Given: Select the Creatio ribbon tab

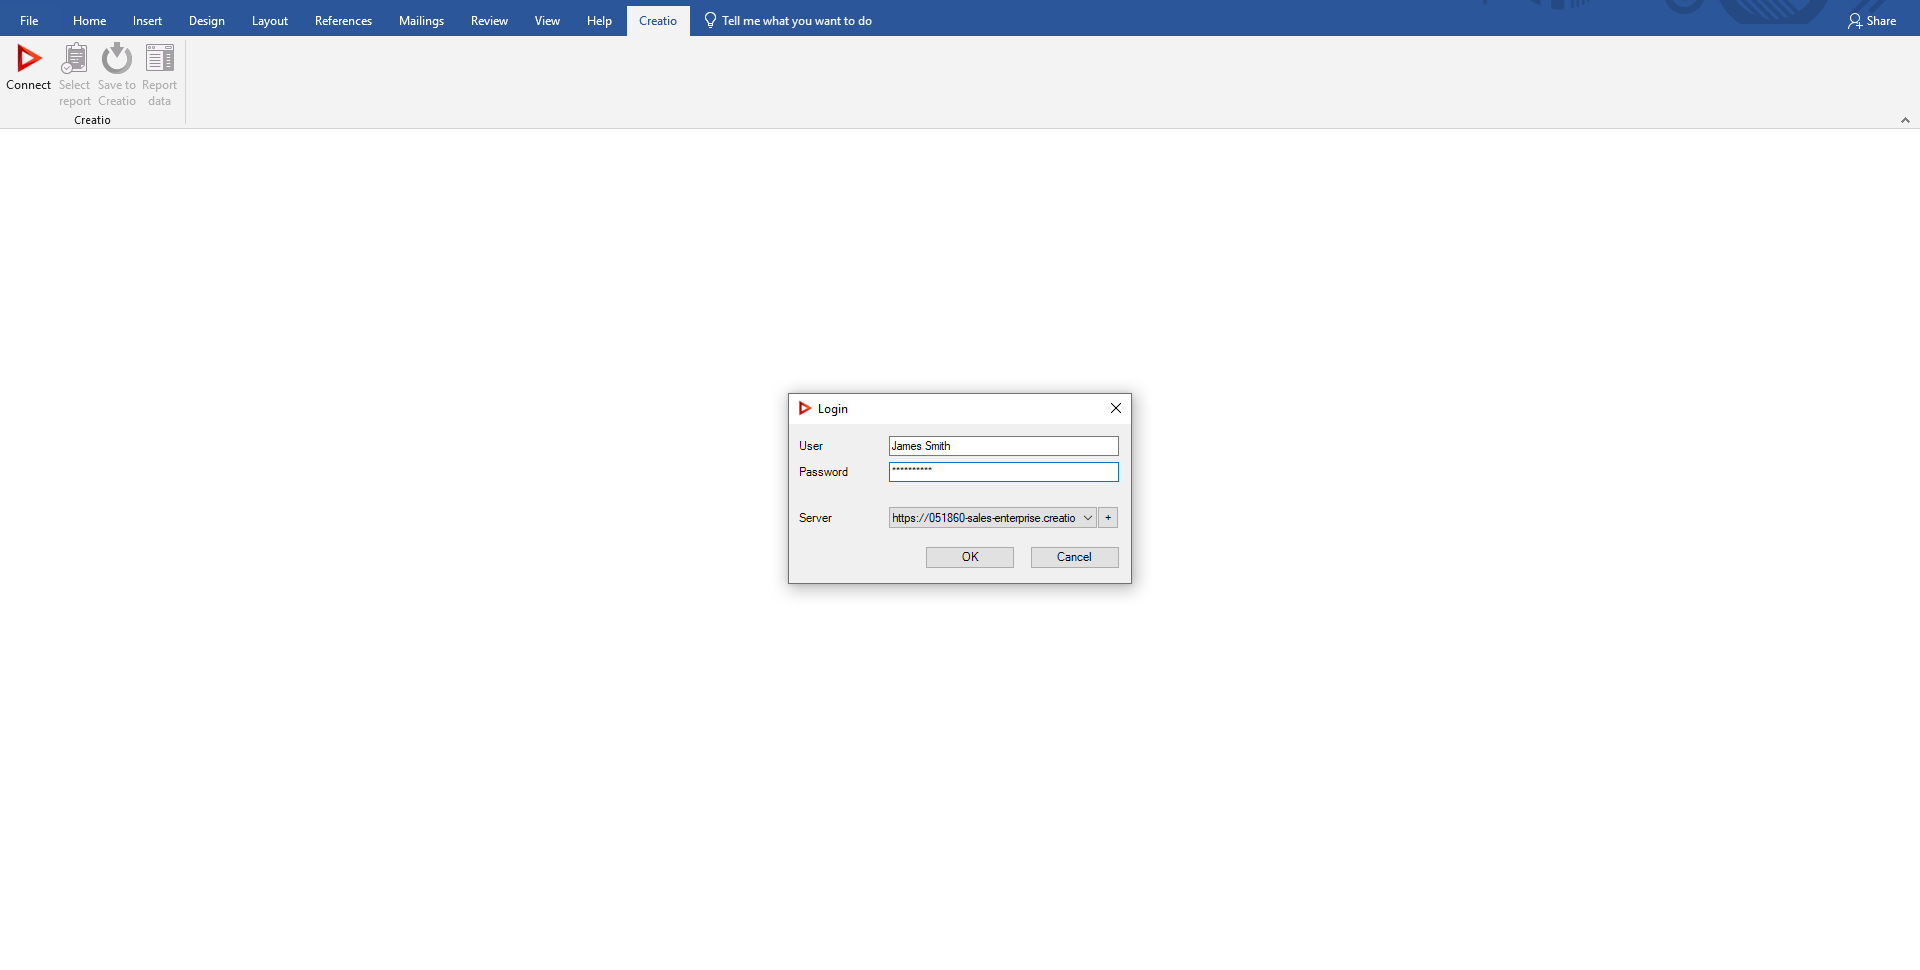Looking at the screenshot, I should [658, 21].
